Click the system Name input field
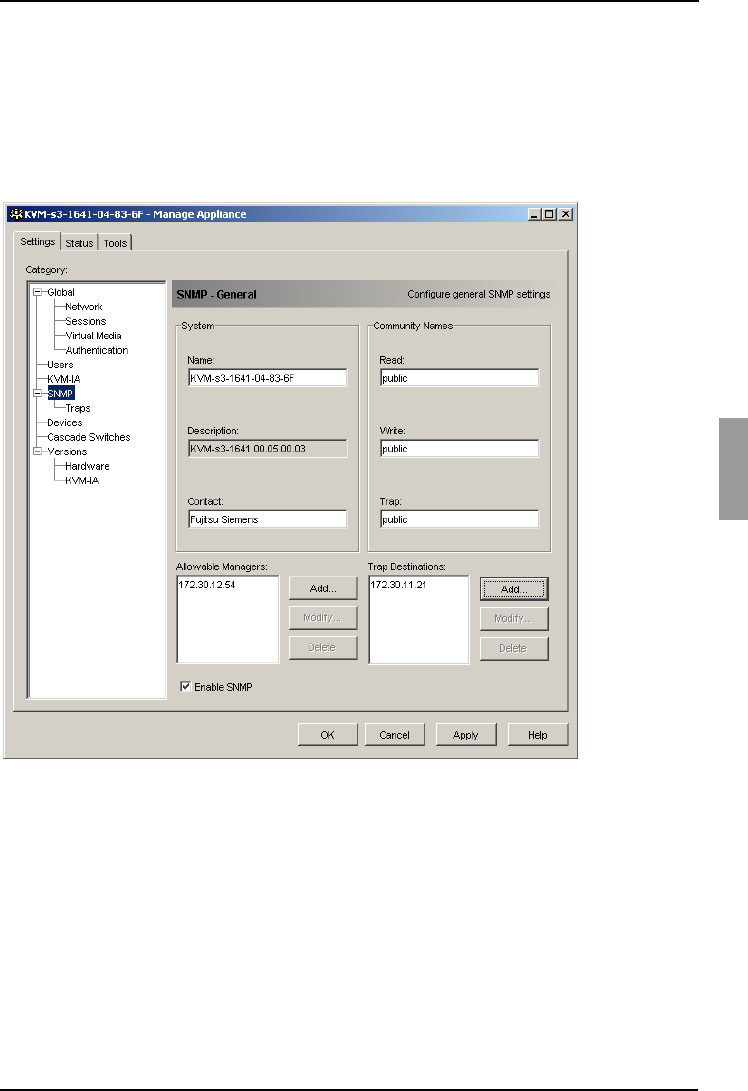Viewport: 748px width, 1091px height. (267, 378)
